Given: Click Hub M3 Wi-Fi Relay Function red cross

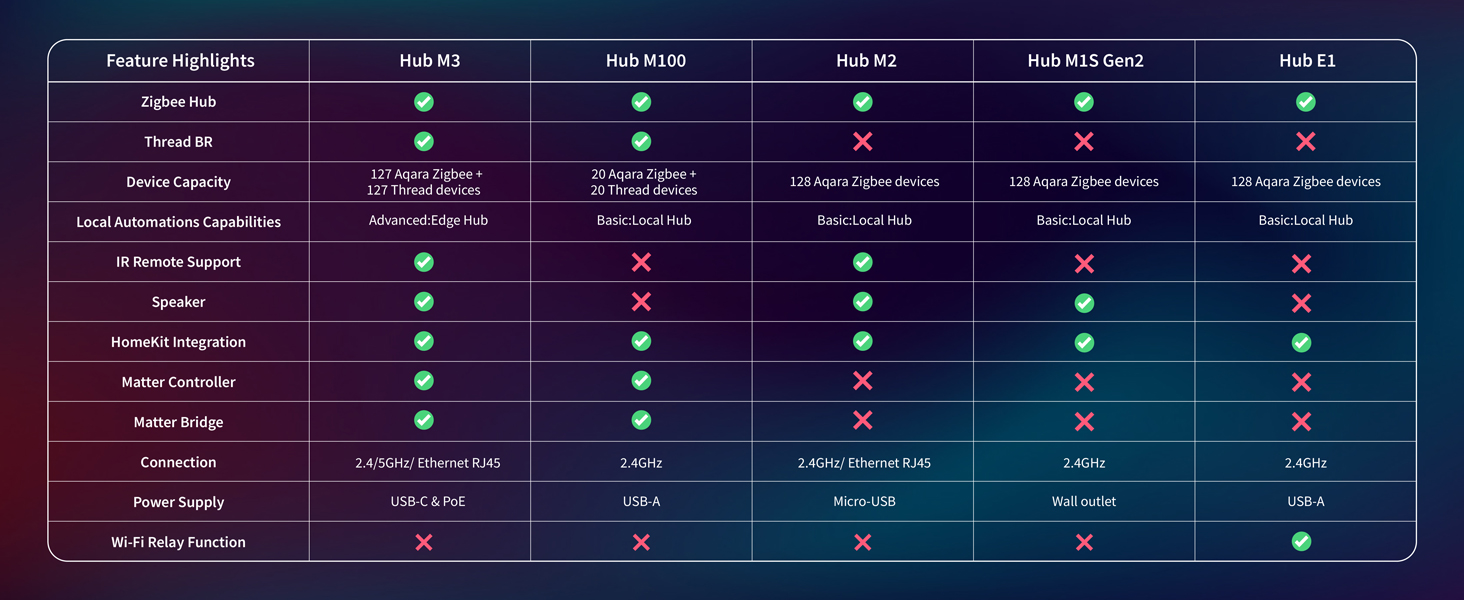Looking at the screenshot, I should coord(424,542).
